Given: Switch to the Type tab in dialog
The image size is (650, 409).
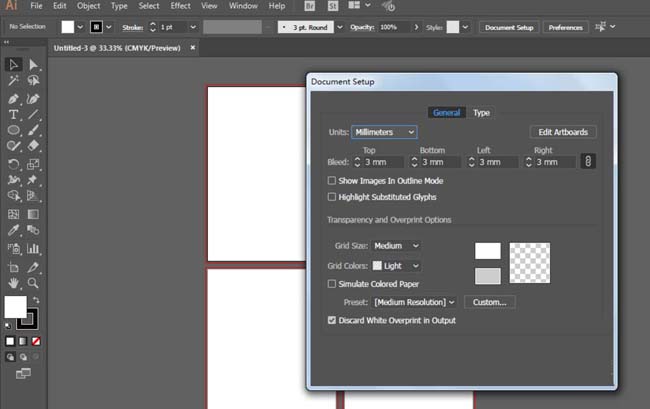Looking at the screenshot, I should coord(481,113).
